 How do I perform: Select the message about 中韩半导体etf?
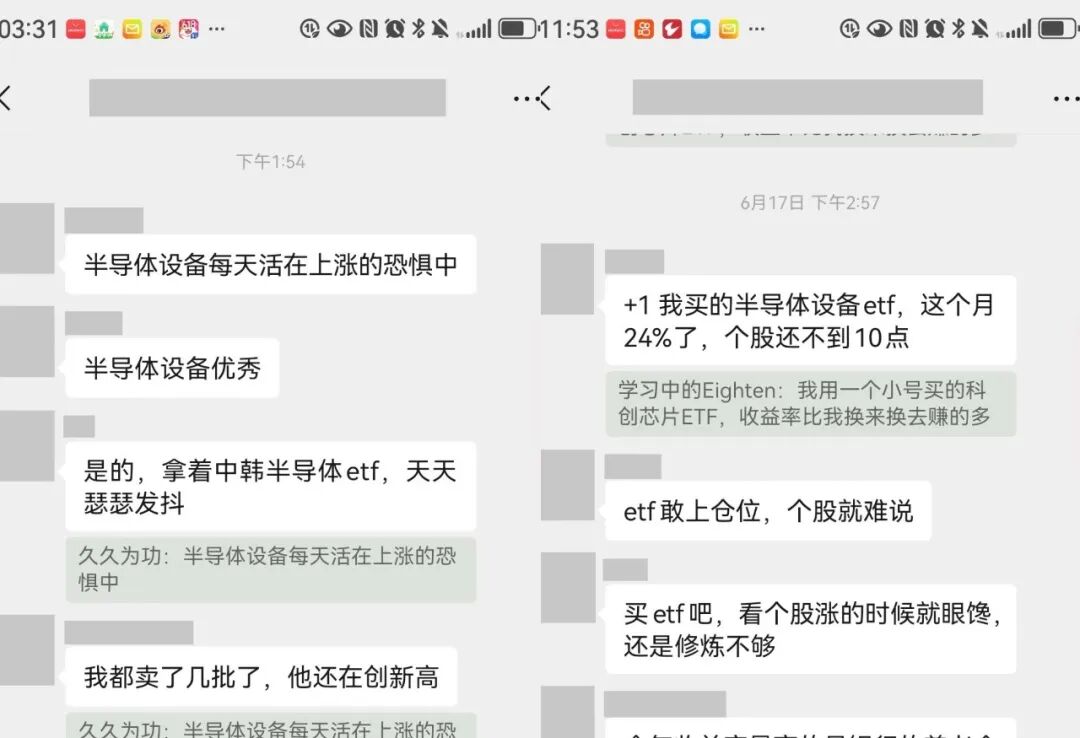[271, 486]
